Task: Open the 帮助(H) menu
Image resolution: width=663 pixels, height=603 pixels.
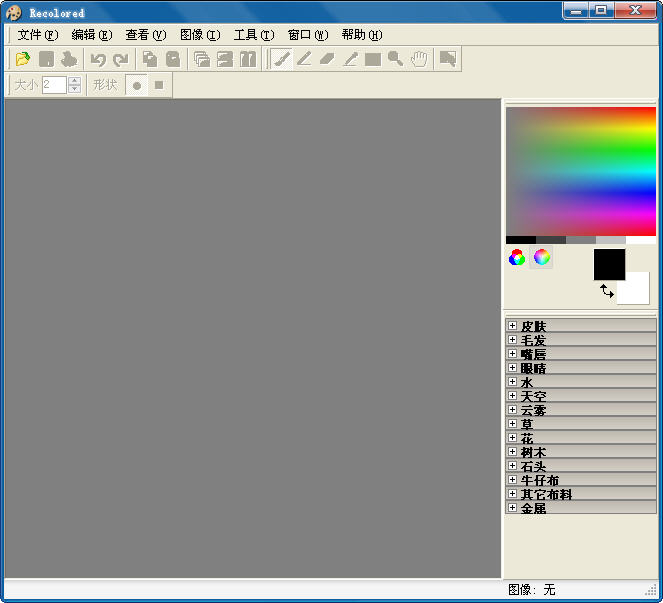Action: point(361,35)
